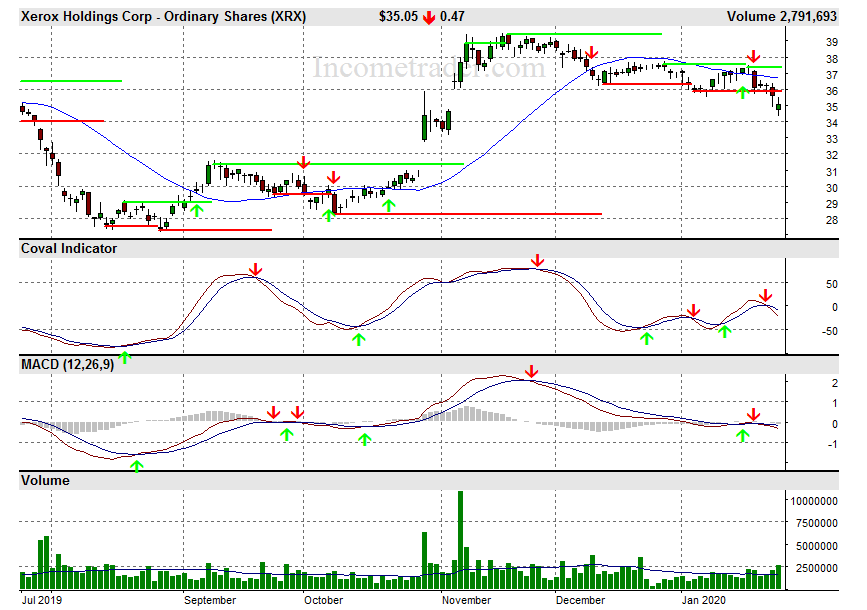Click the 39 price axis label

(832, 42)
